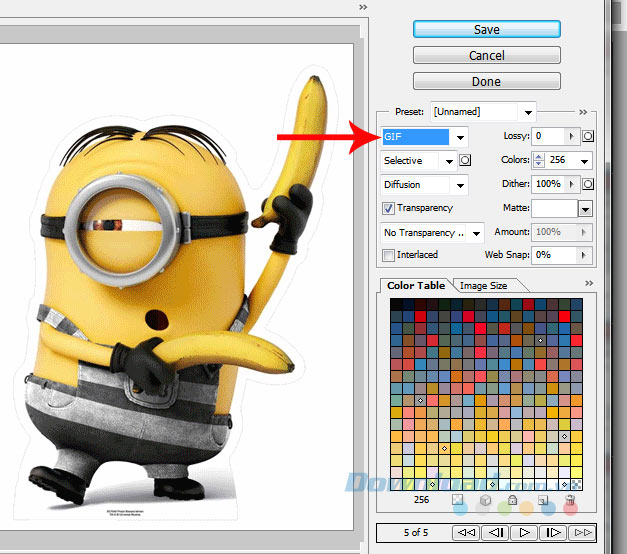Click the mask icon next to Lossy

[x=588, y=136]
